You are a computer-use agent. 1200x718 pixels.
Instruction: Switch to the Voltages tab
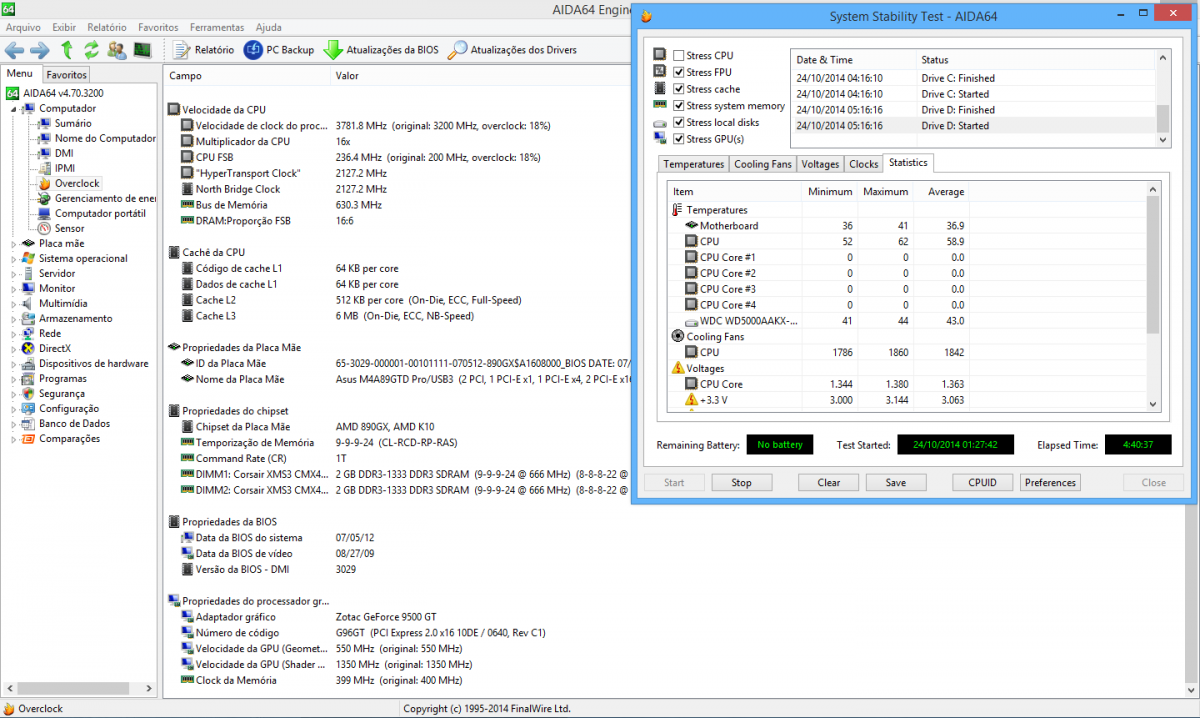(x=821, y=164)
